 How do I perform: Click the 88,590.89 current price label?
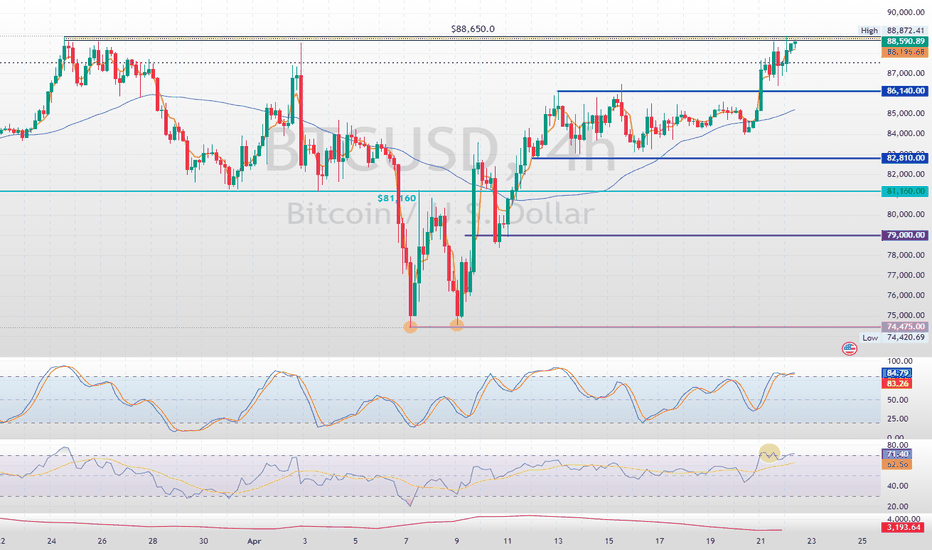[x=905, y=42]
